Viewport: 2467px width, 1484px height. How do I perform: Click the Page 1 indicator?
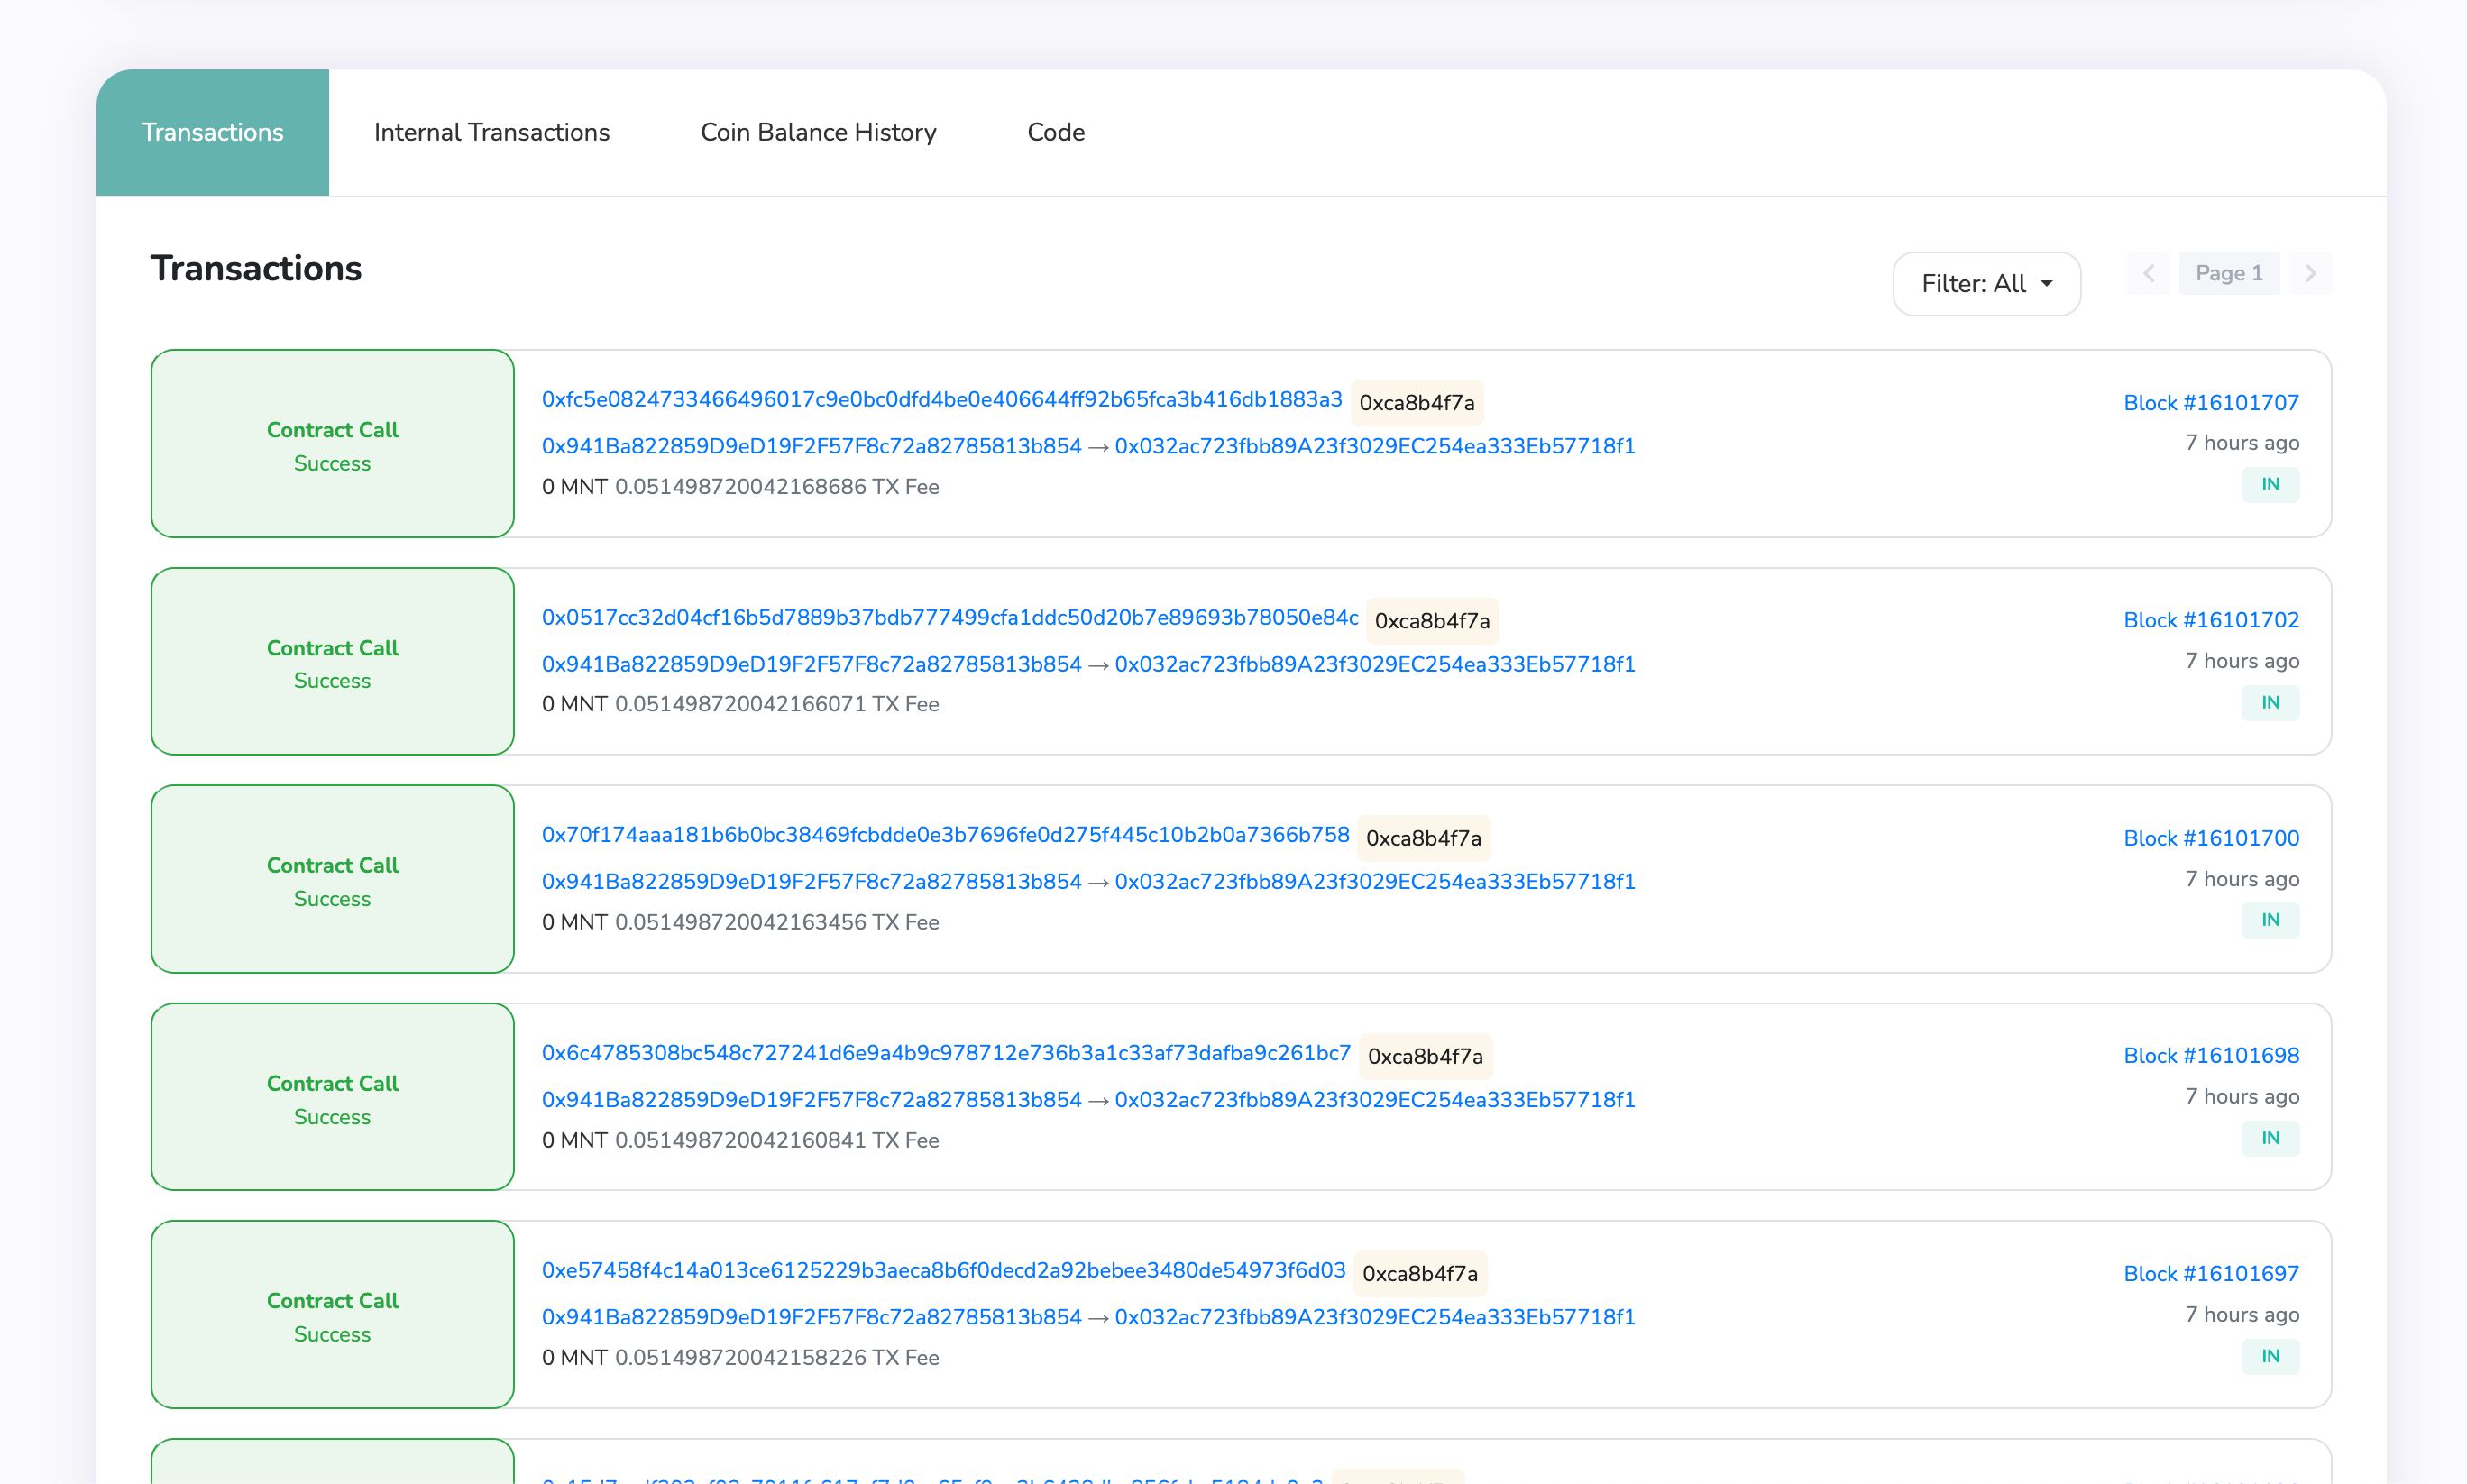(2229, 273)
